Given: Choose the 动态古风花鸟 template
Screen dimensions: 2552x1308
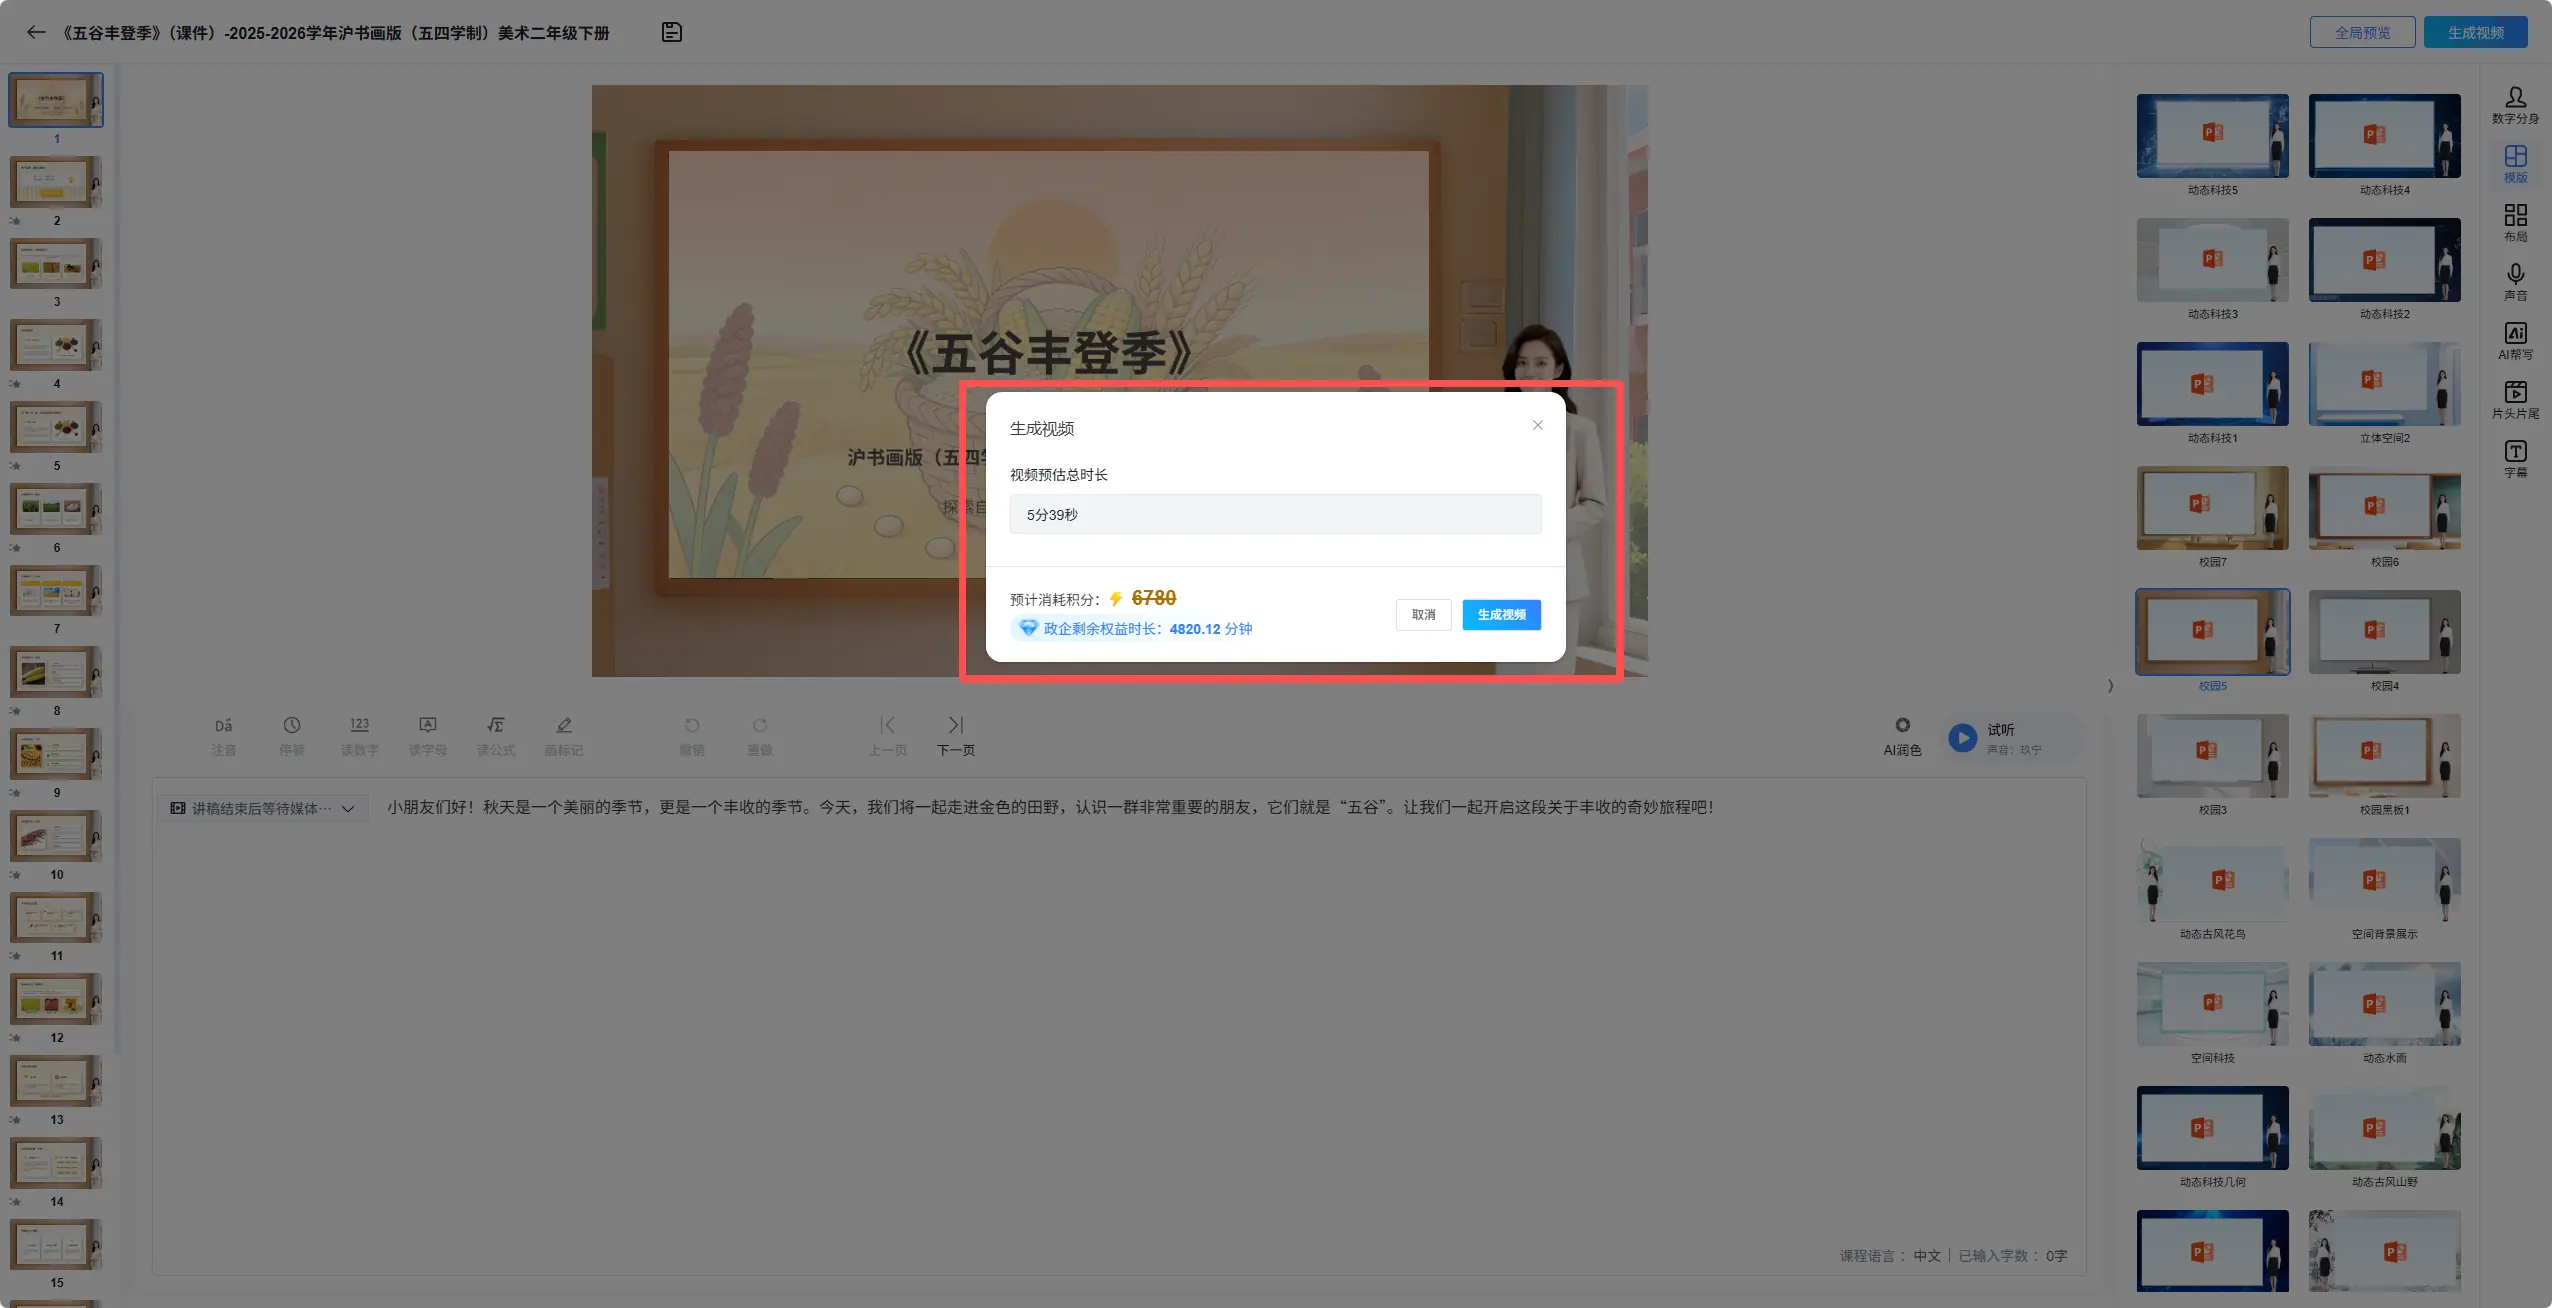Looking at the screenshot, I should 2212,880.
